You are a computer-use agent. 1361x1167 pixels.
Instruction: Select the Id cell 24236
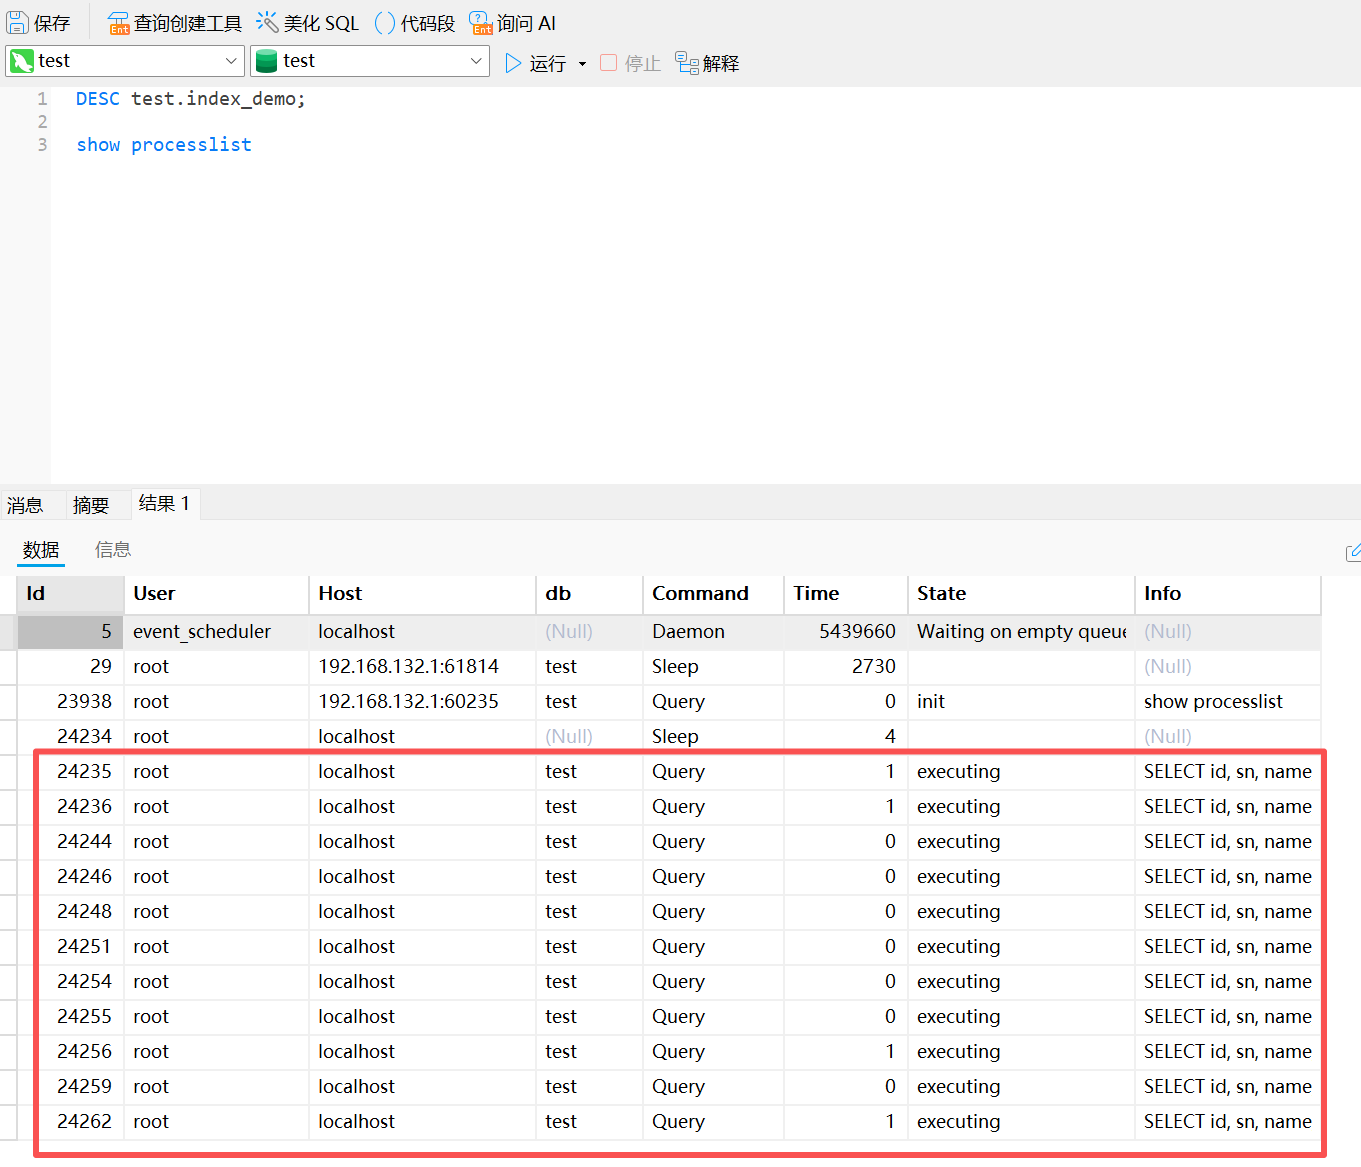[x=70, y=807]
